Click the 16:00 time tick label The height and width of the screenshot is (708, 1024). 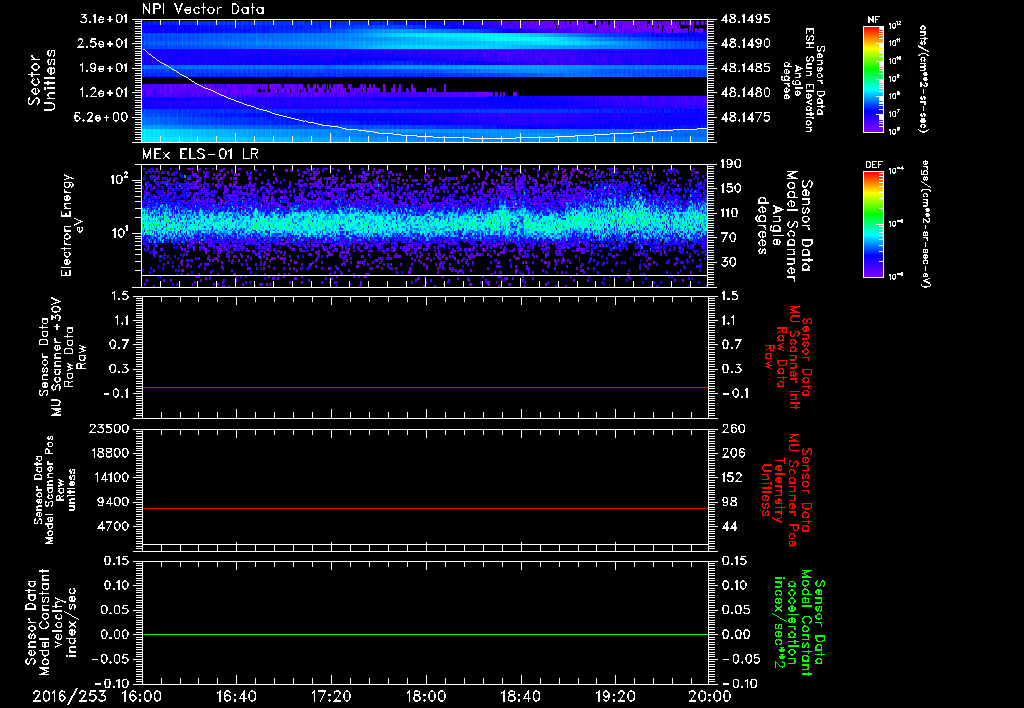(x=142, y=696)
